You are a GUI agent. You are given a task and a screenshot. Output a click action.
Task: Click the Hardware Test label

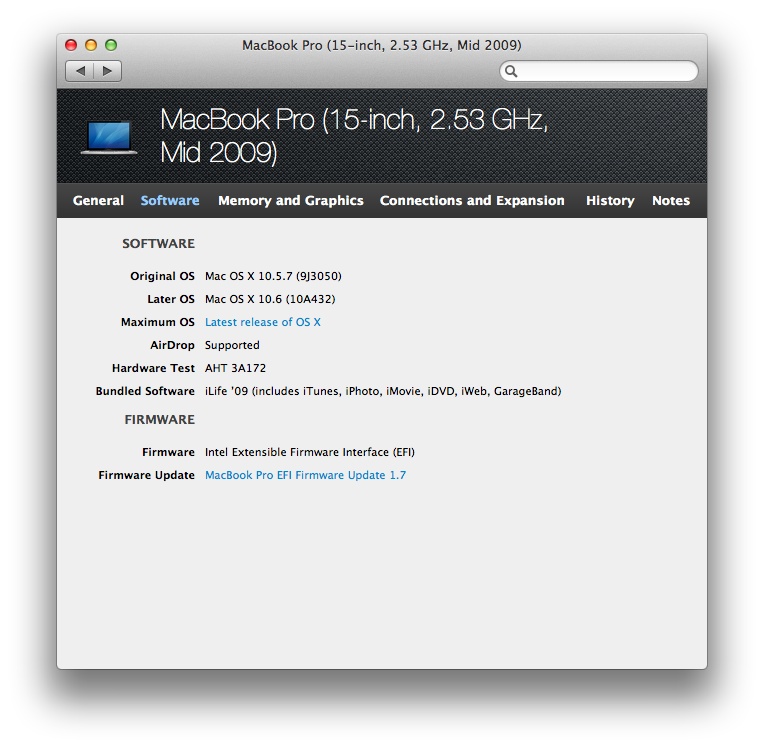[x=153, y=368]
